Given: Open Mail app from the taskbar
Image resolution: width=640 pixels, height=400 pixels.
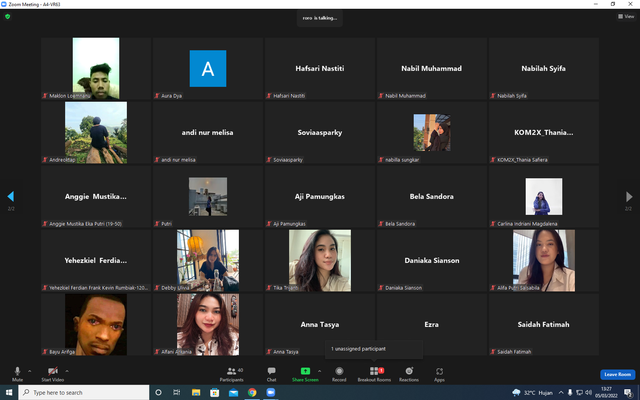Looking at the screenshot, I should click(x=233, y=392).
